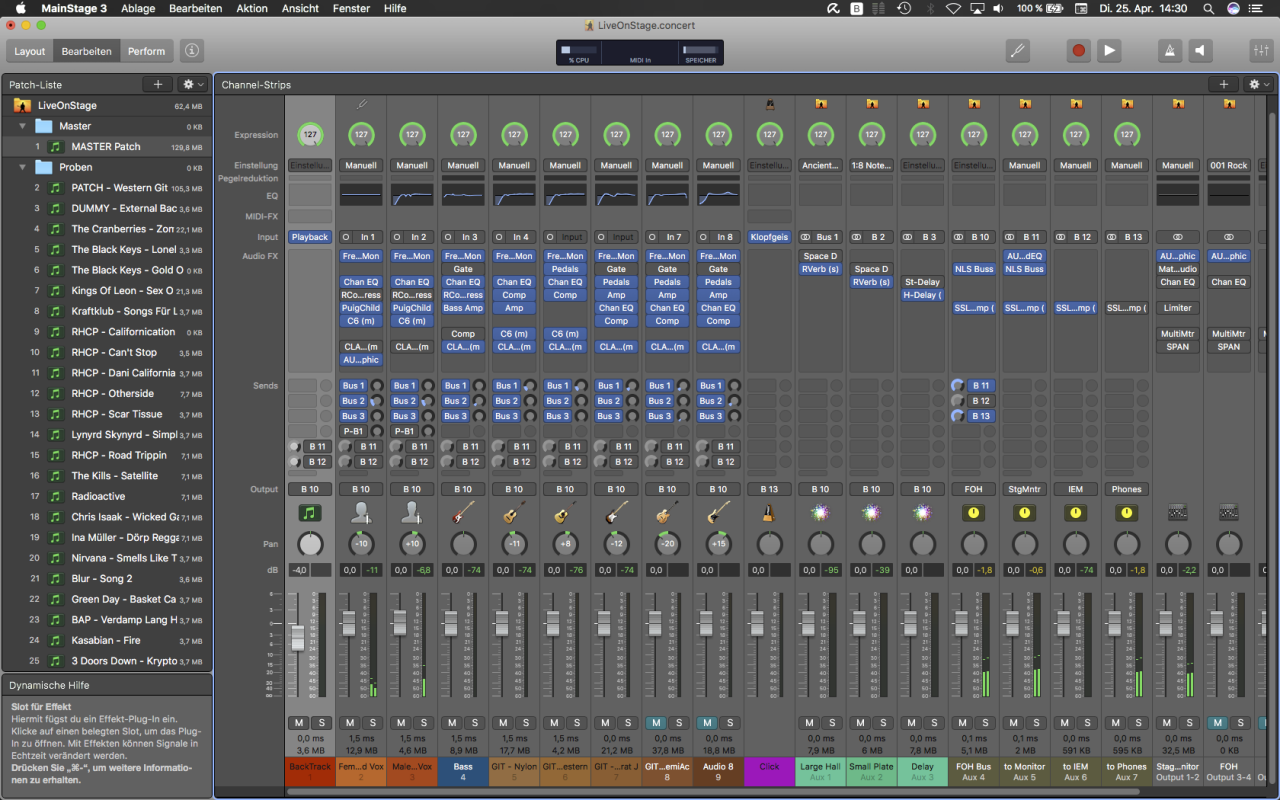This screenshot has width=1280, height=800.
Task: Click the FOH Output 3-4 strip icon
Action: 1229,513
